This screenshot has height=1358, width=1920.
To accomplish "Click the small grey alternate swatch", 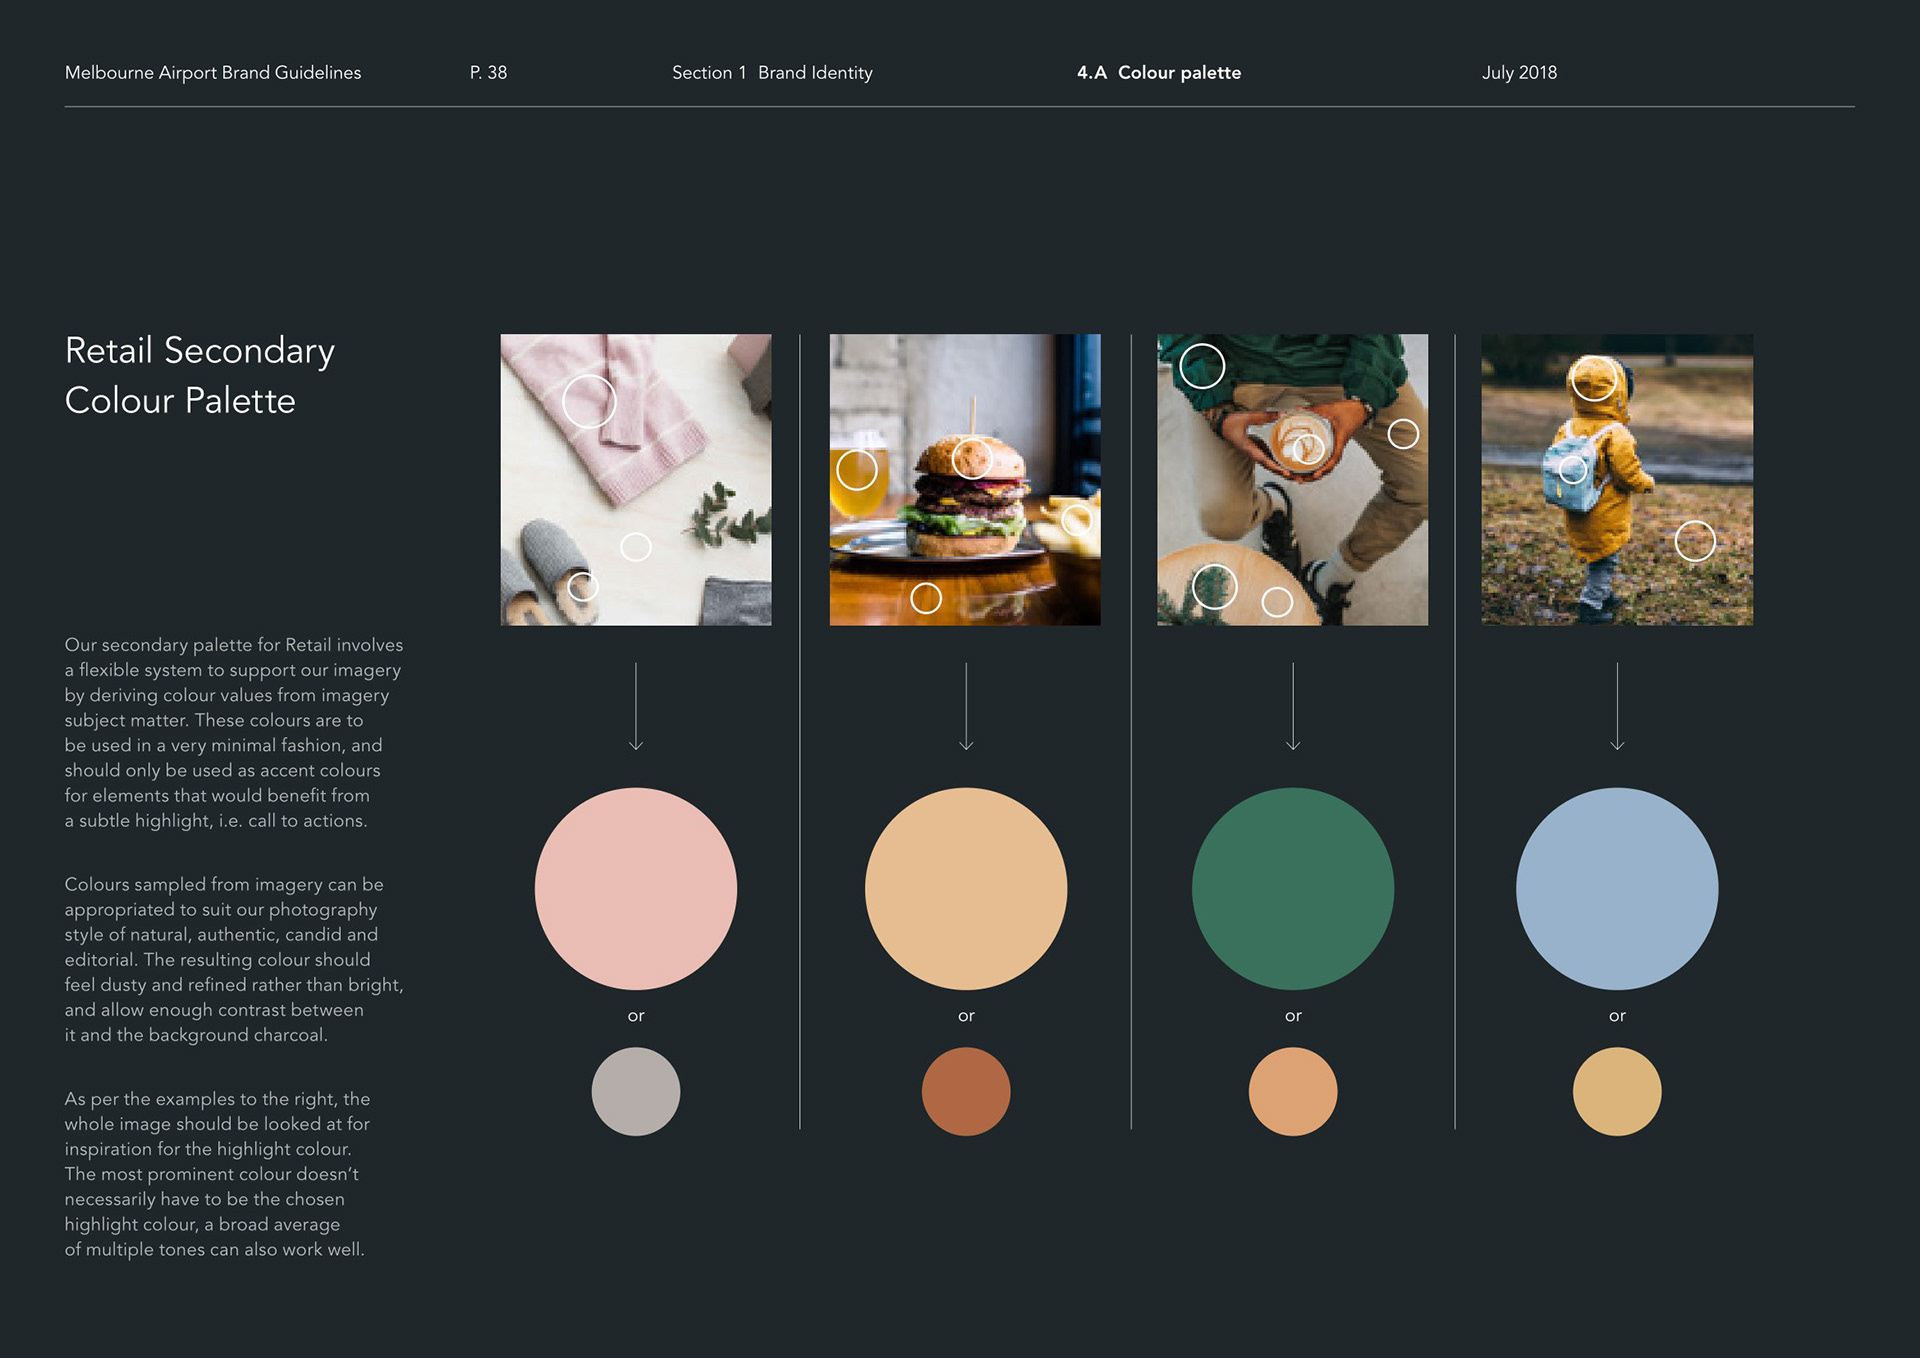I will click(x=636, y=1091).
